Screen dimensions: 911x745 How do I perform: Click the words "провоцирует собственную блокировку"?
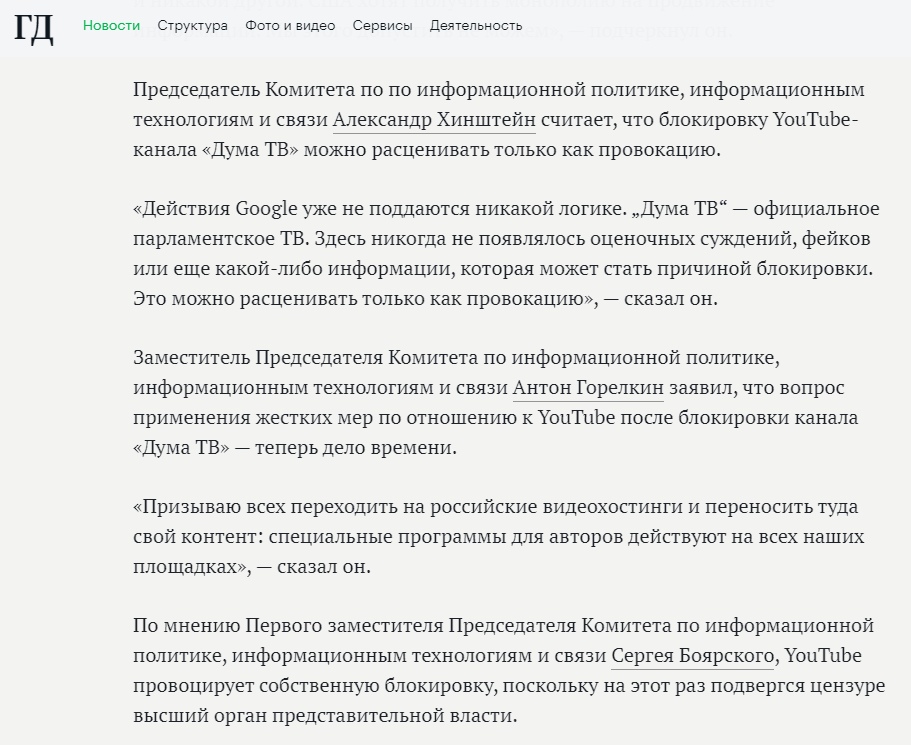[315, 686]
